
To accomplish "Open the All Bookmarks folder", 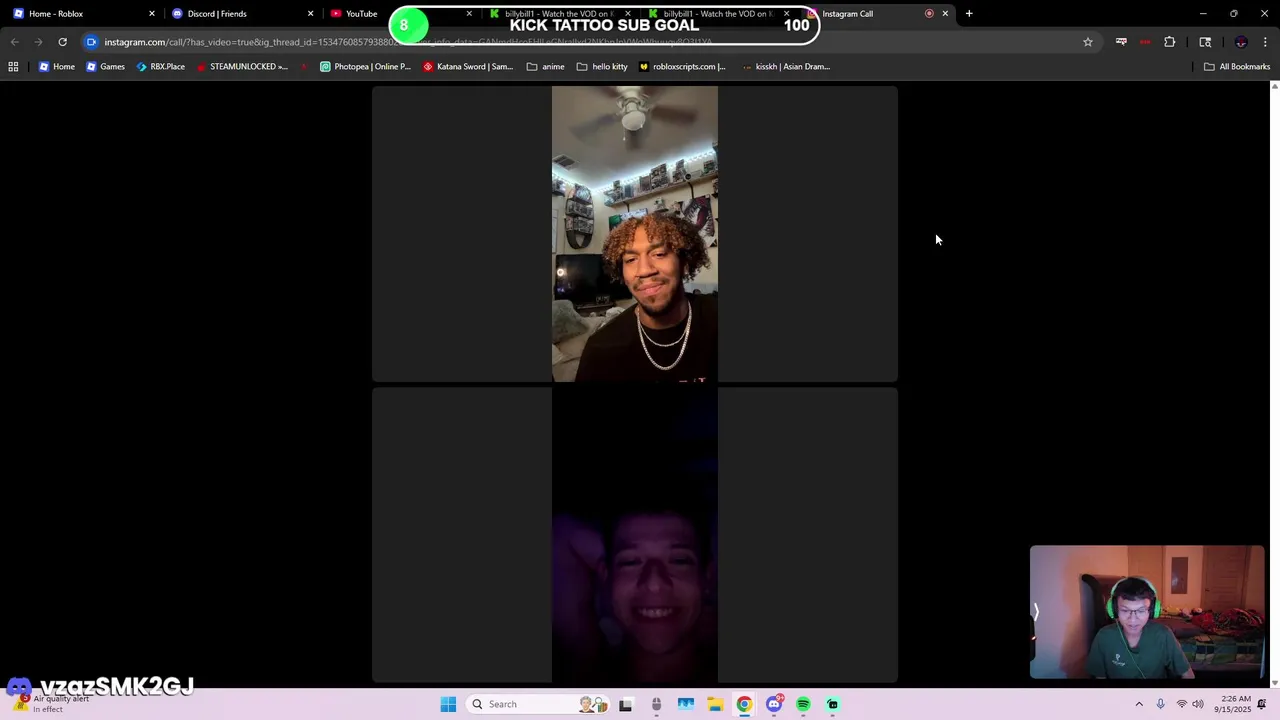I will [x=1237, y=67].
